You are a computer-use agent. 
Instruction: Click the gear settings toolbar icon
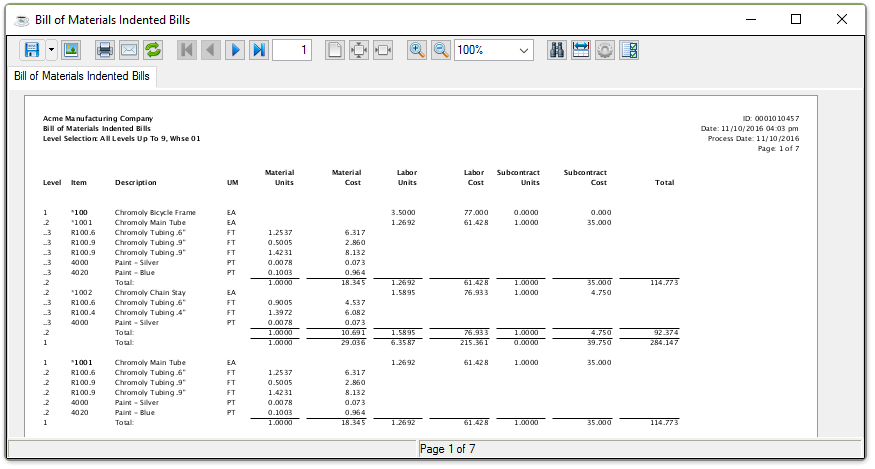click(605, 49)
